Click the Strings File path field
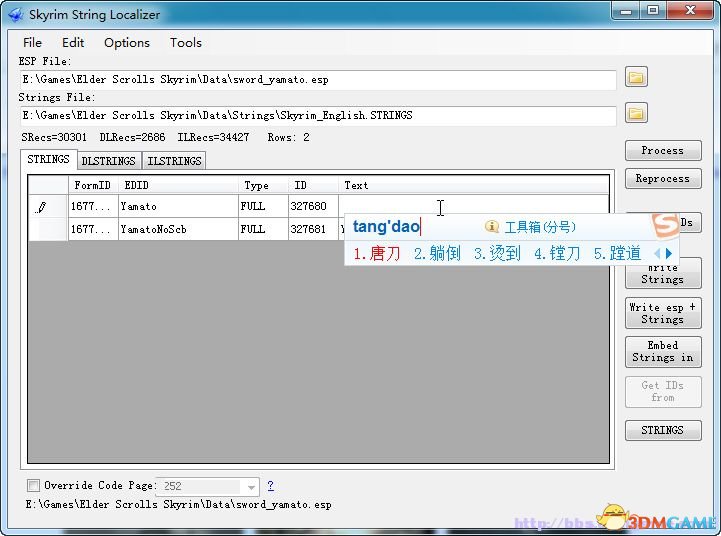This screenshot has height=536, width=721. point(318,116)
